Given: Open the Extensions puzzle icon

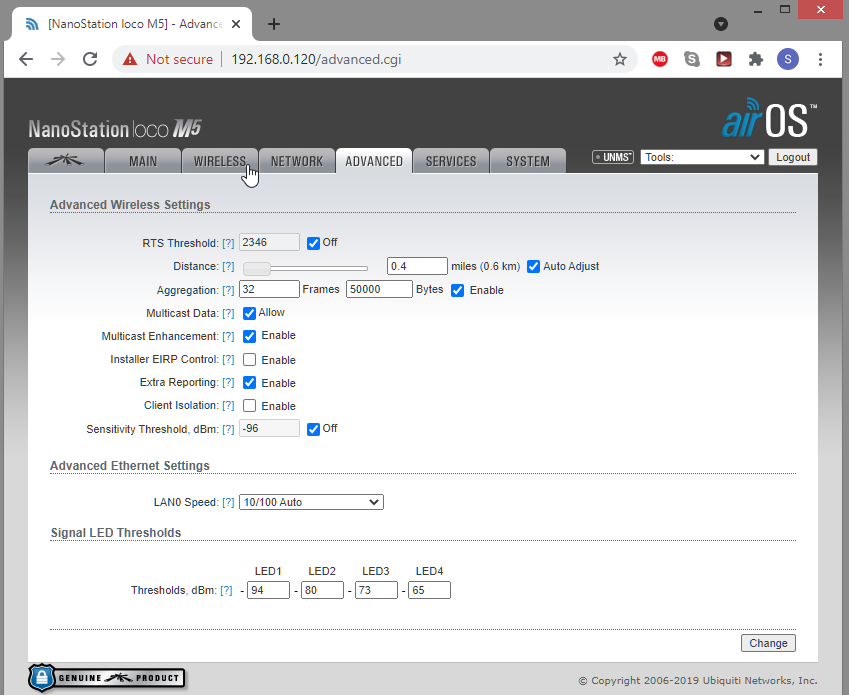Looking at the screenshot, I should (x=755, y=59).
